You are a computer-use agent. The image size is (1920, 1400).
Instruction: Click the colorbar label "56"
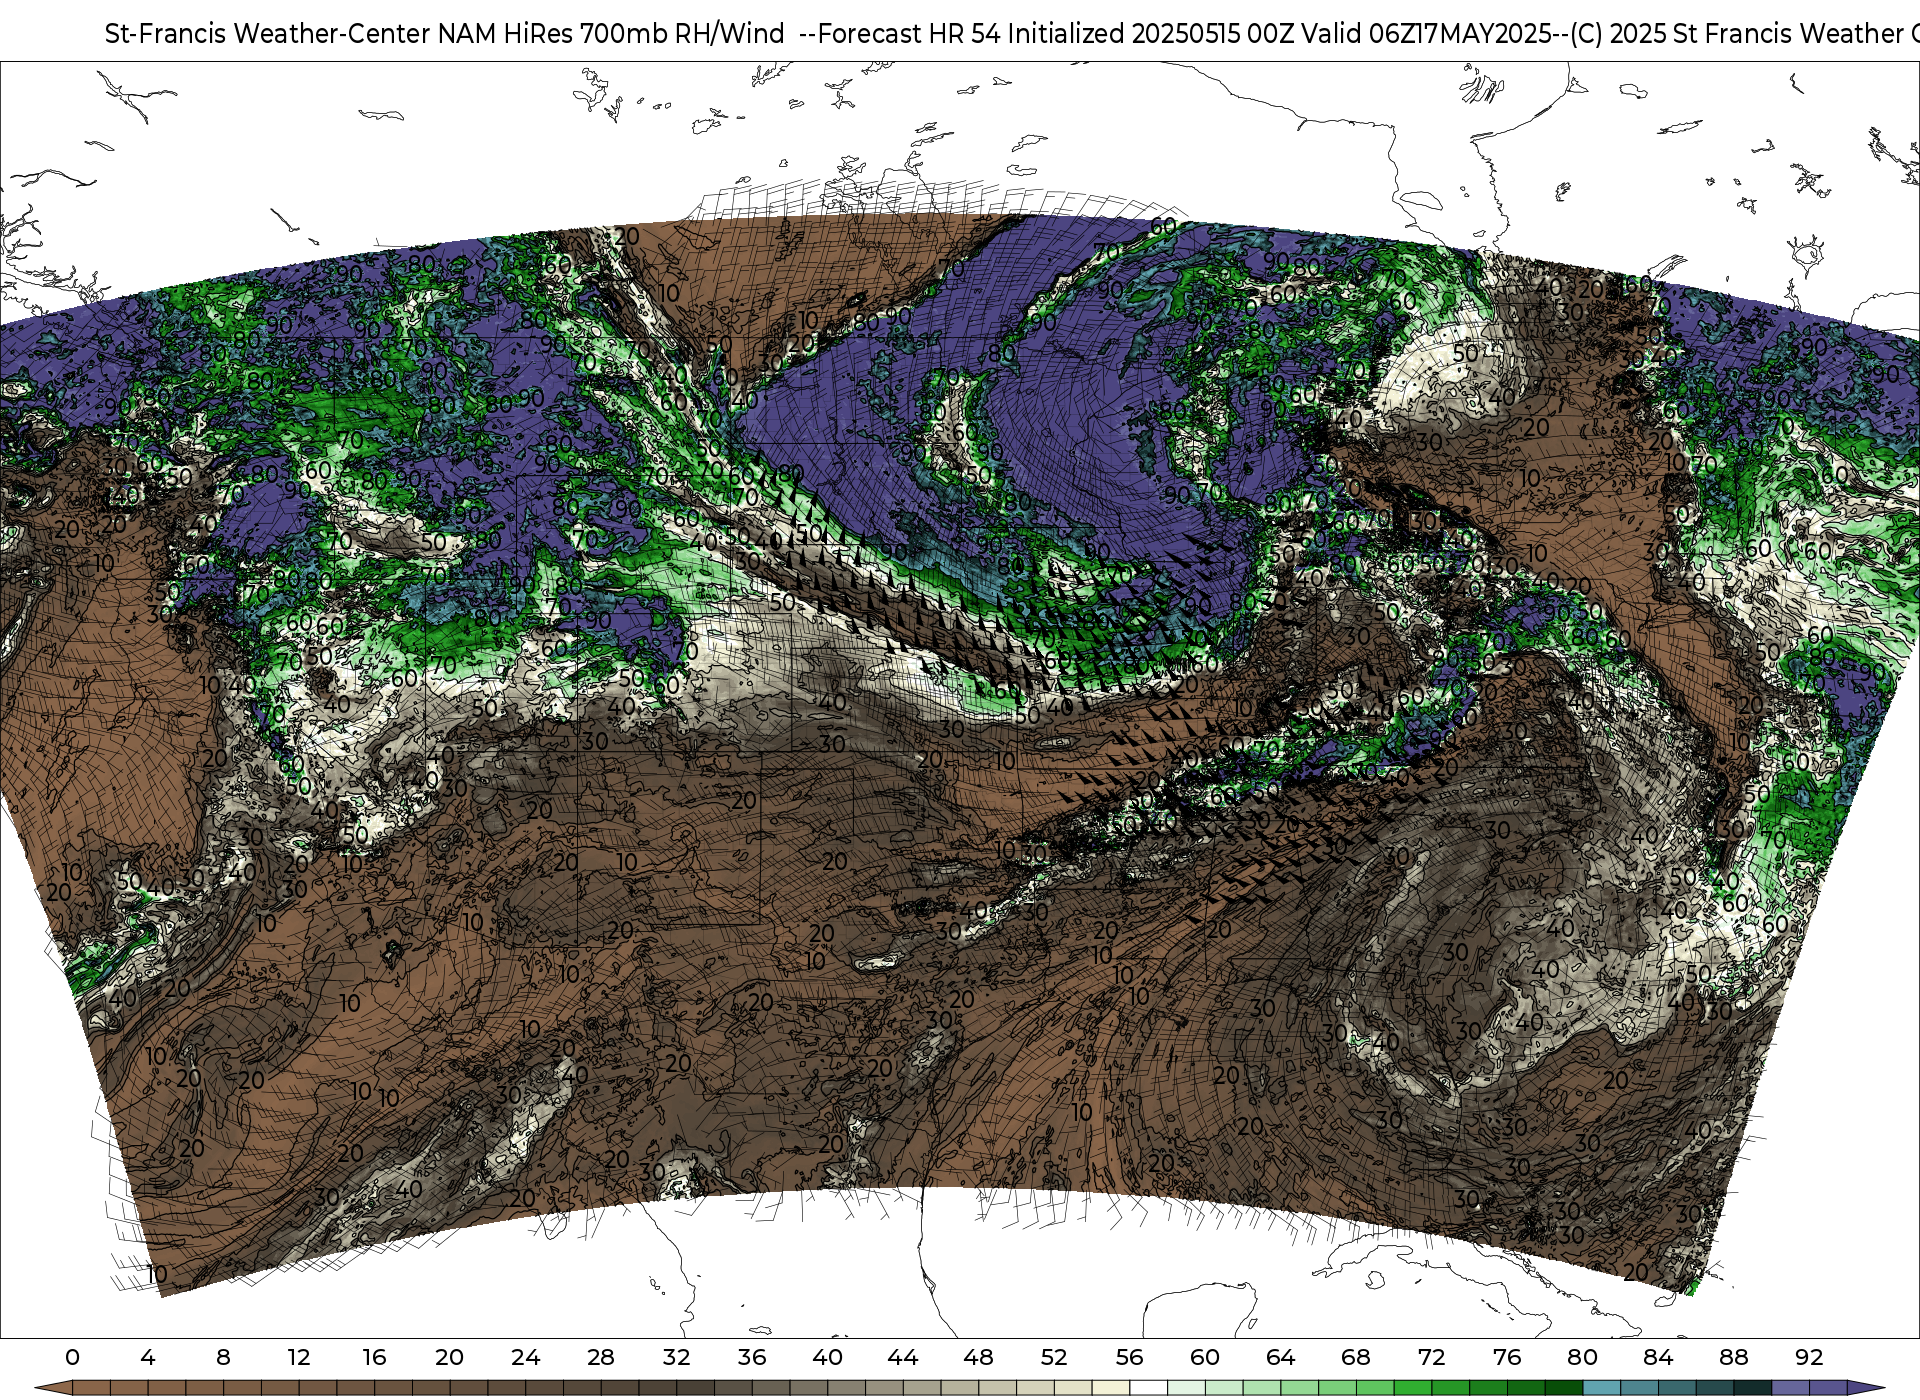click(x=1129, y=1357)
